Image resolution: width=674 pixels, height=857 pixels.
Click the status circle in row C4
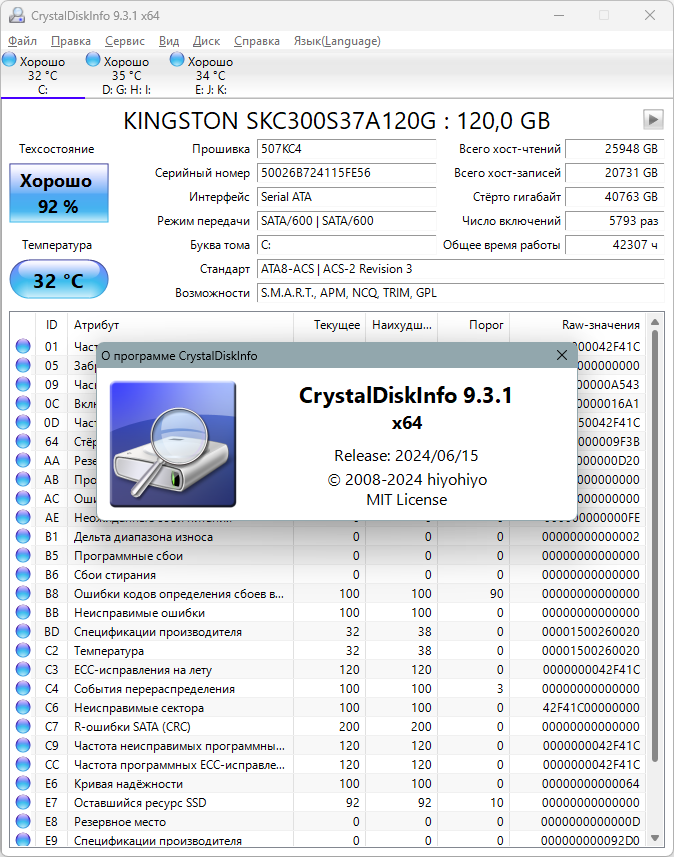[x=23, y=689]
